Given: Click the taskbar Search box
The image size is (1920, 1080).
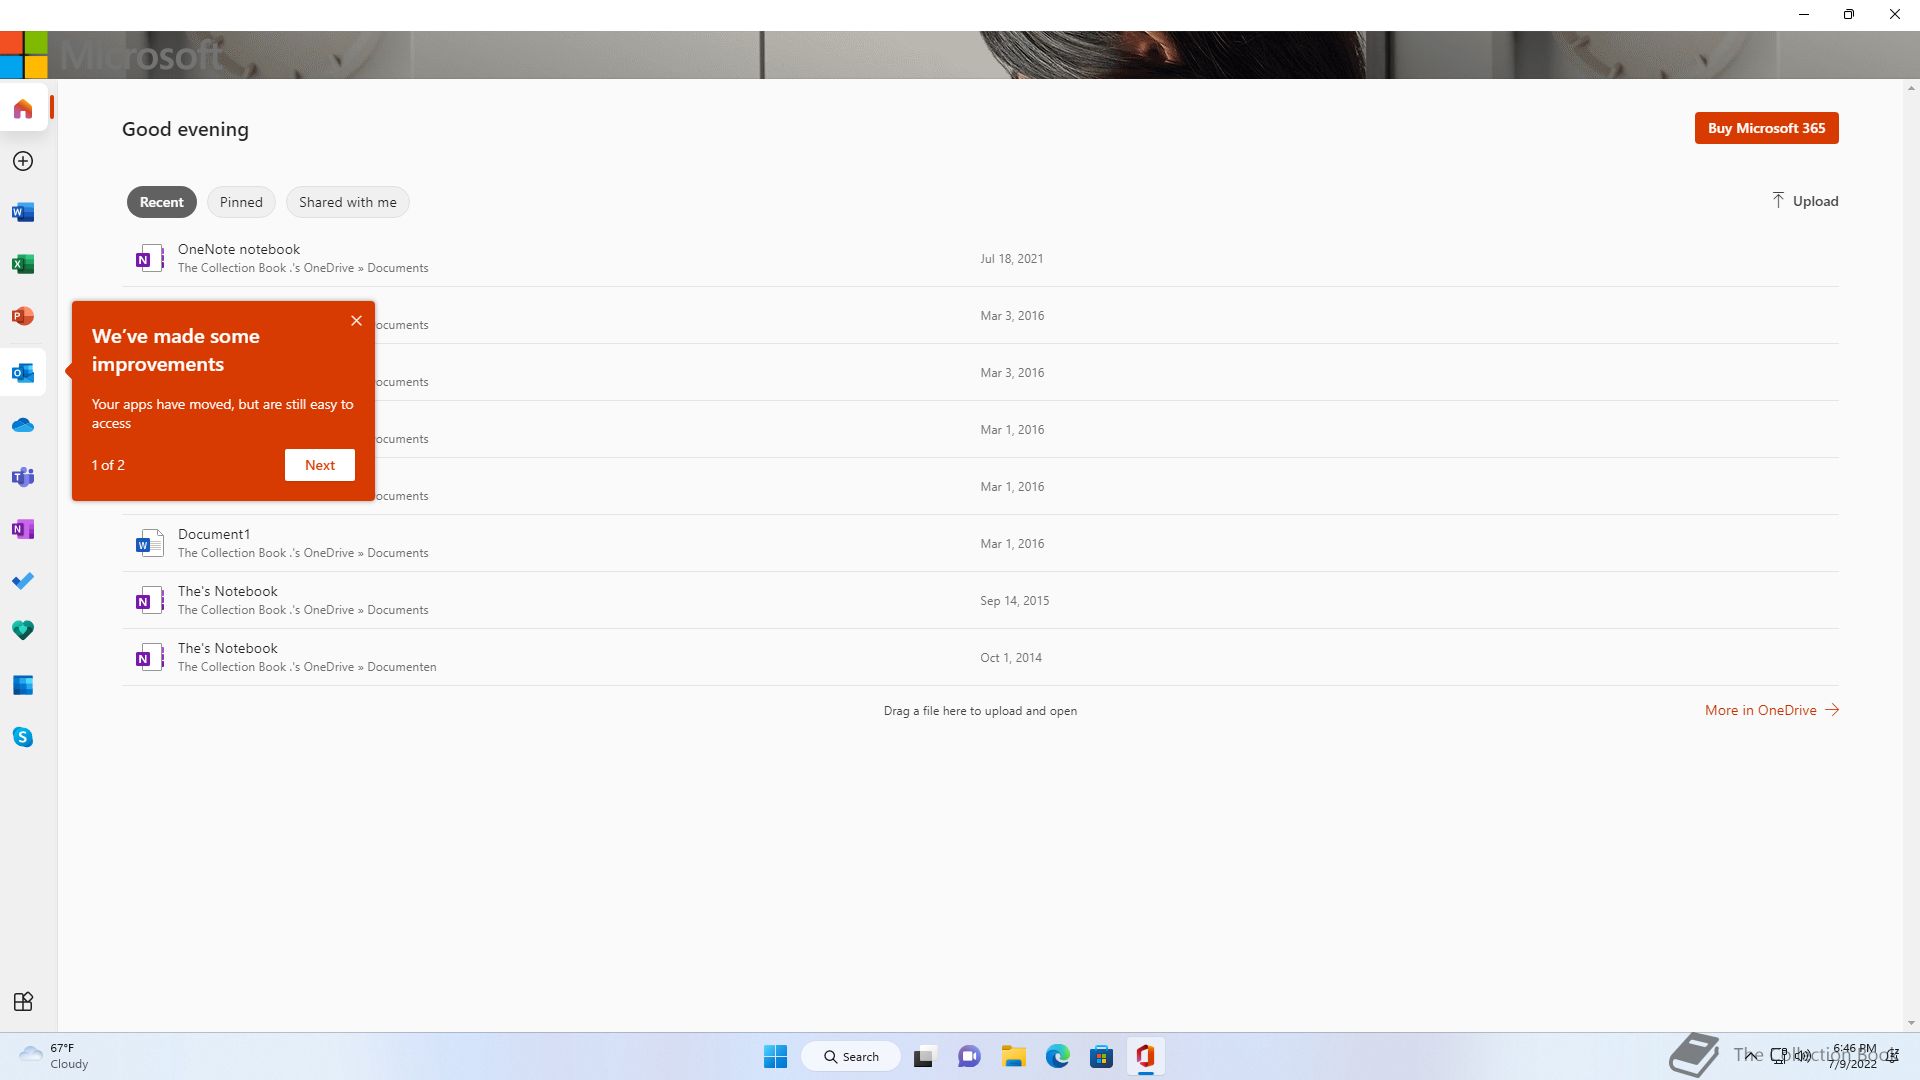Looking at the screenshot, I should point(851,1056).
